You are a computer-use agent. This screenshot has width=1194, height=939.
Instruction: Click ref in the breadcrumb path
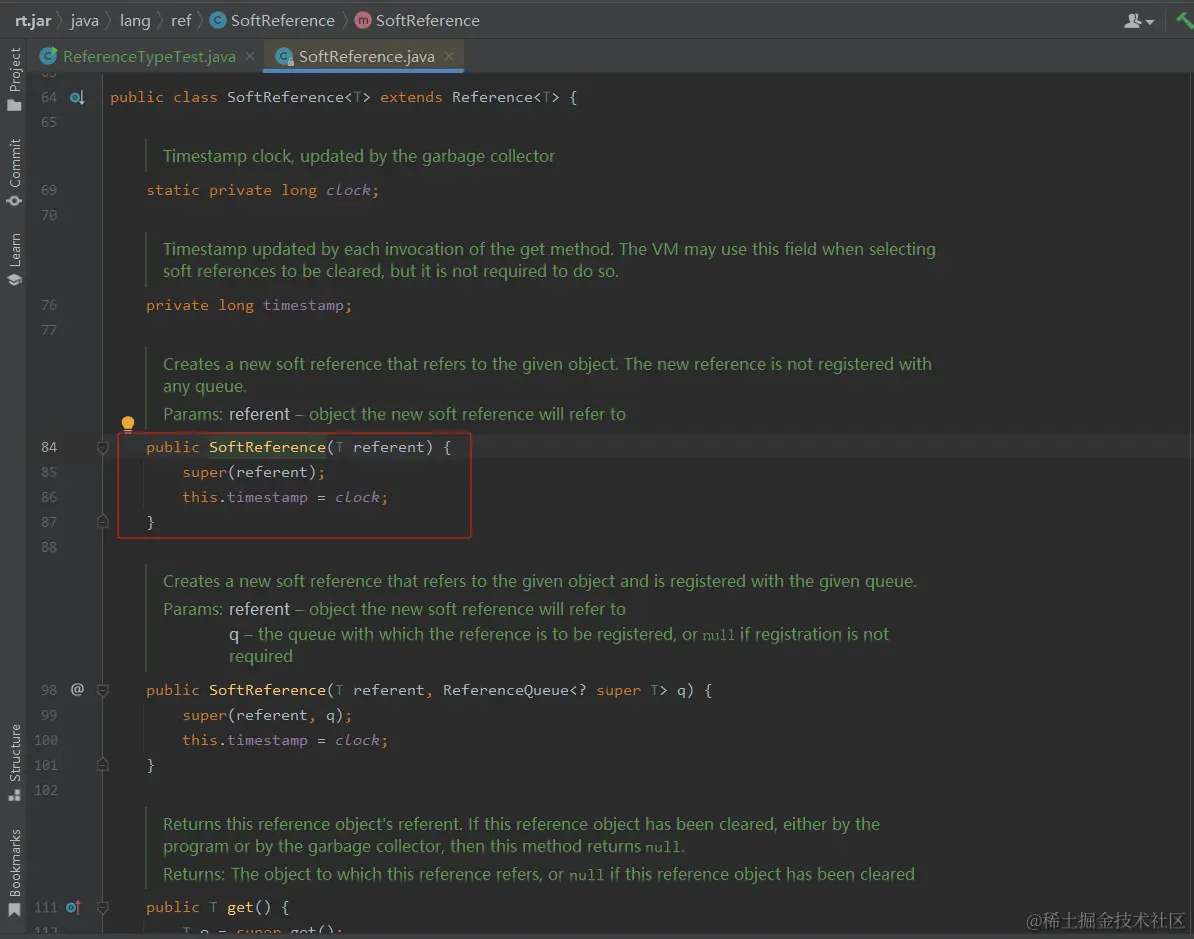[181, 21]
